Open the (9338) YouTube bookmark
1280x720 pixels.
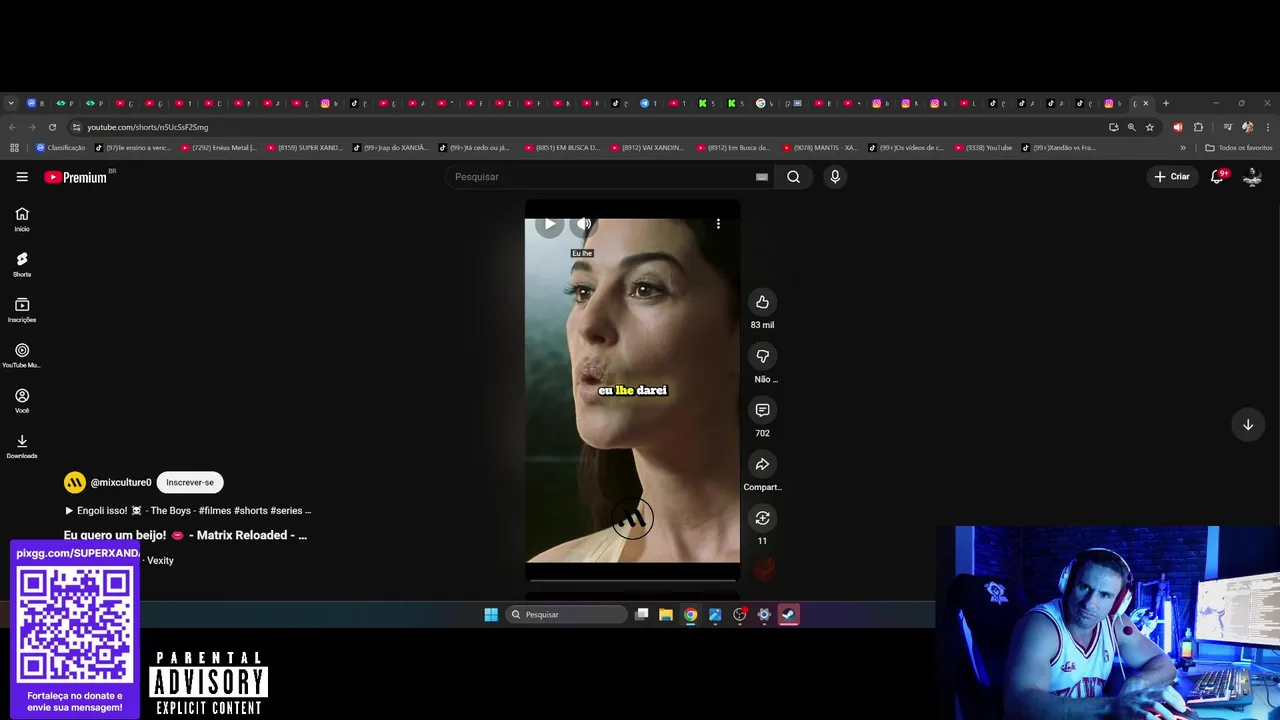(x=984, y=148)
